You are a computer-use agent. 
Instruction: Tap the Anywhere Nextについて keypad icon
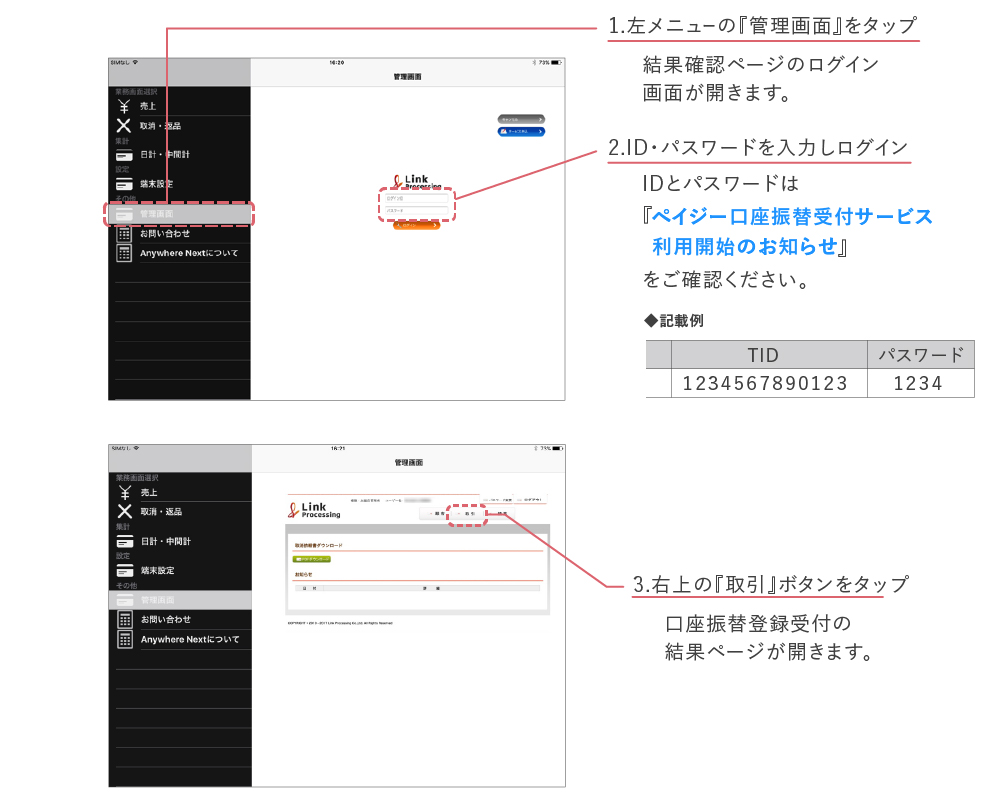(122, 253)
